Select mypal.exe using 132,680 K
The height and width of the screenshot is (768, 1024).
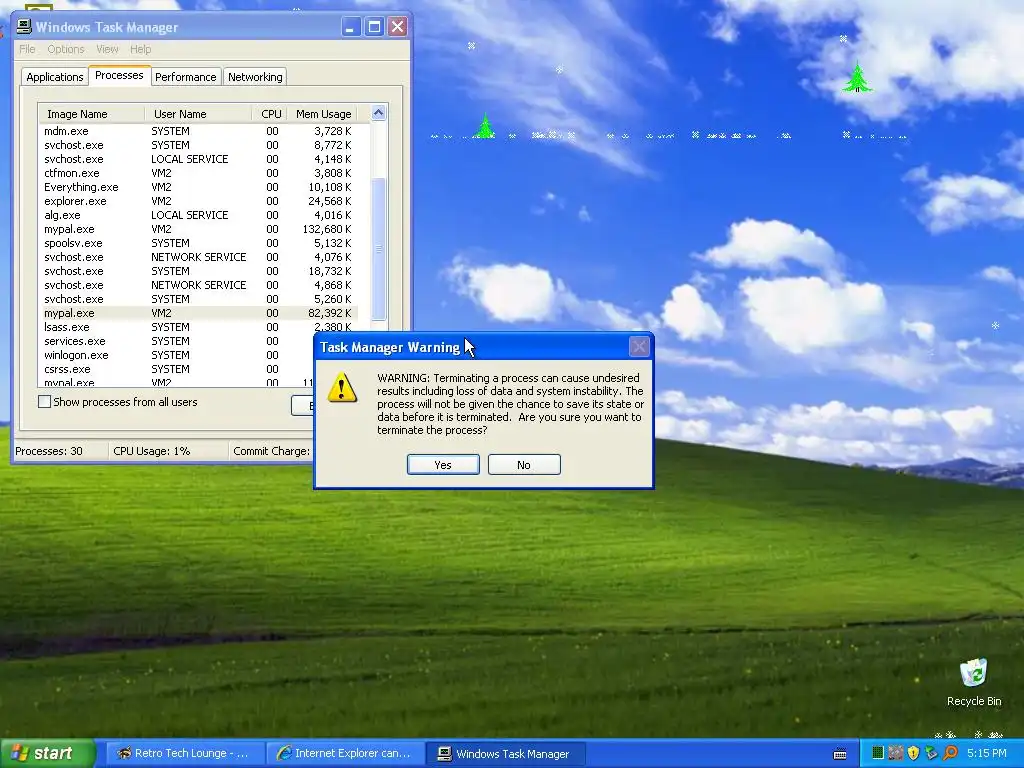(198, 229)
